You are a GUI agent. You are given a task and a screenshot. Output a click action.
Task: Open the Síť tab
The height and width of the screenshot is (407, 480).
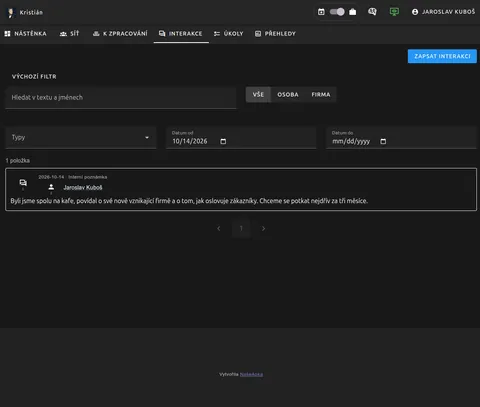[x=69, y=34]
